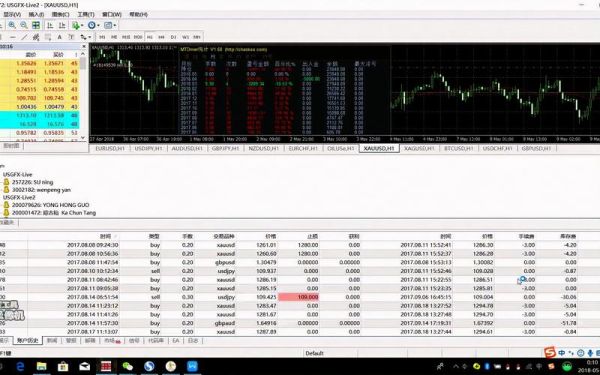The image size is (600, 375).
Task: Open the Edge browser in taskbar
Action: pyautogui.click(x=20, y=366)
